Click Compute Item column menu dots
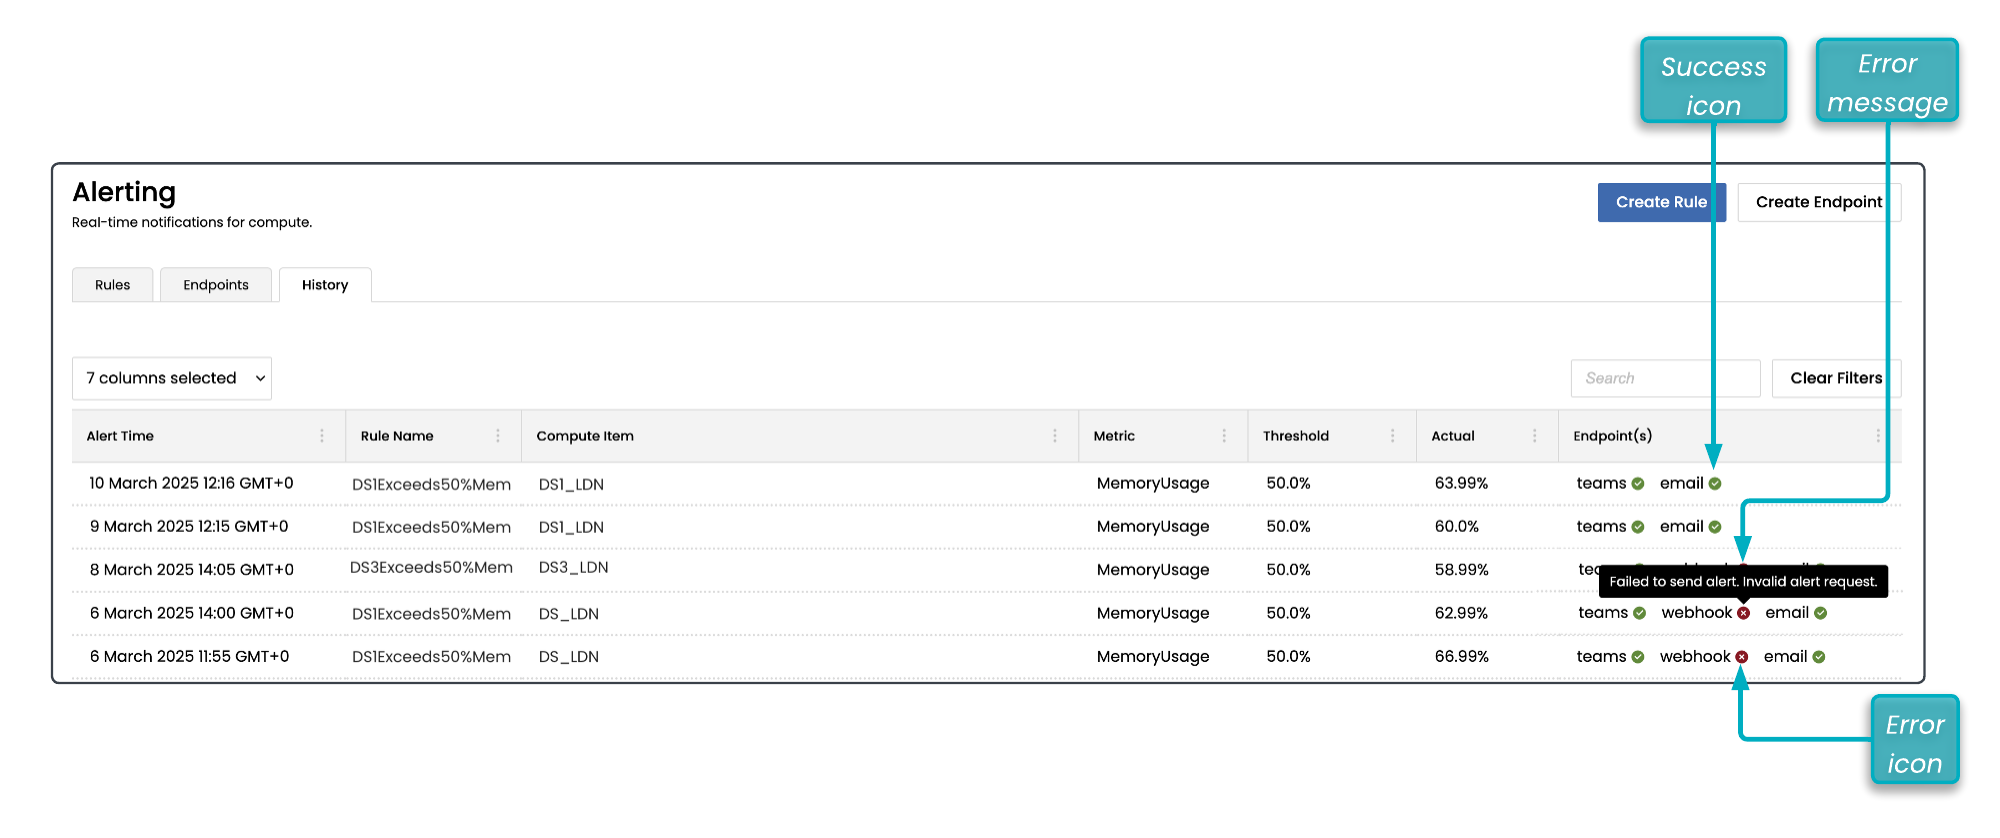2000x838 pixels. [x=1054, y=436]
